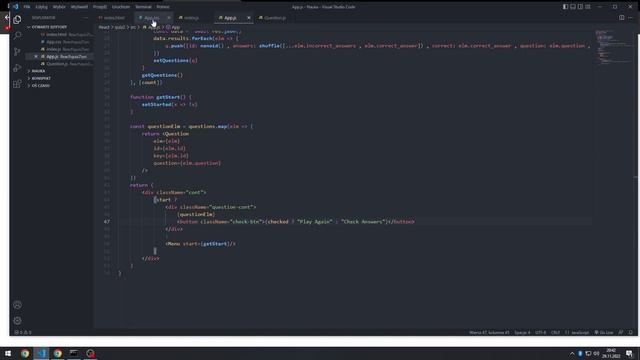
Task: Click the feedback icon in the status bar
Action: click(621, 333)
